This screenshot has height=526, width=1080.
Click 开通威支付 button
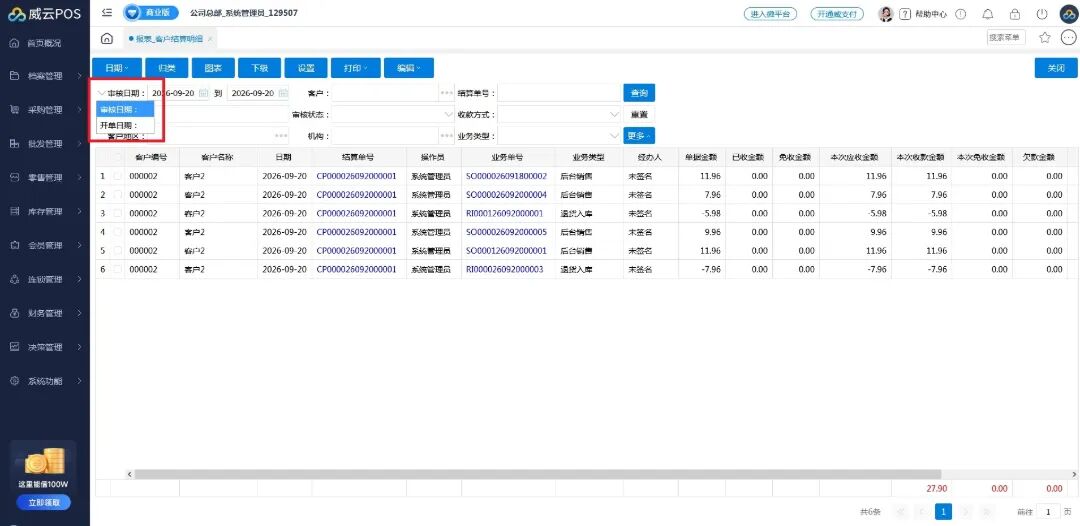coord(837,14)
